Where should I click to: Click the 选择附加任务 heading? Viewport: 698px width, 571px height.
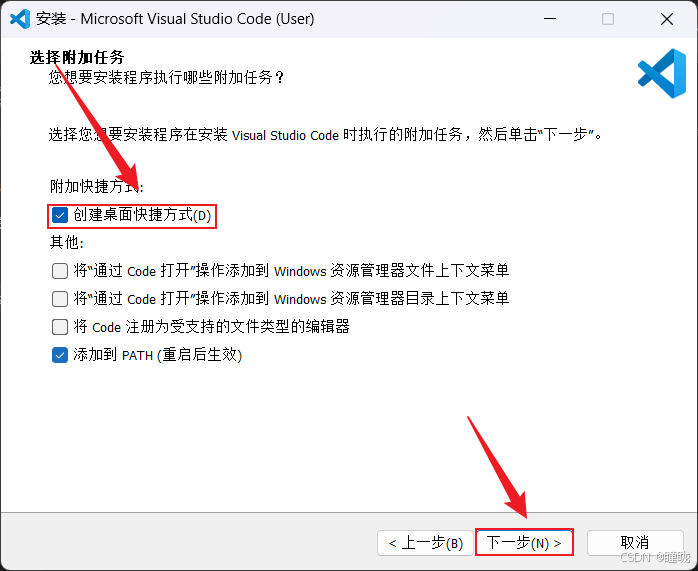pyautogui.click(x=77, y=57)
